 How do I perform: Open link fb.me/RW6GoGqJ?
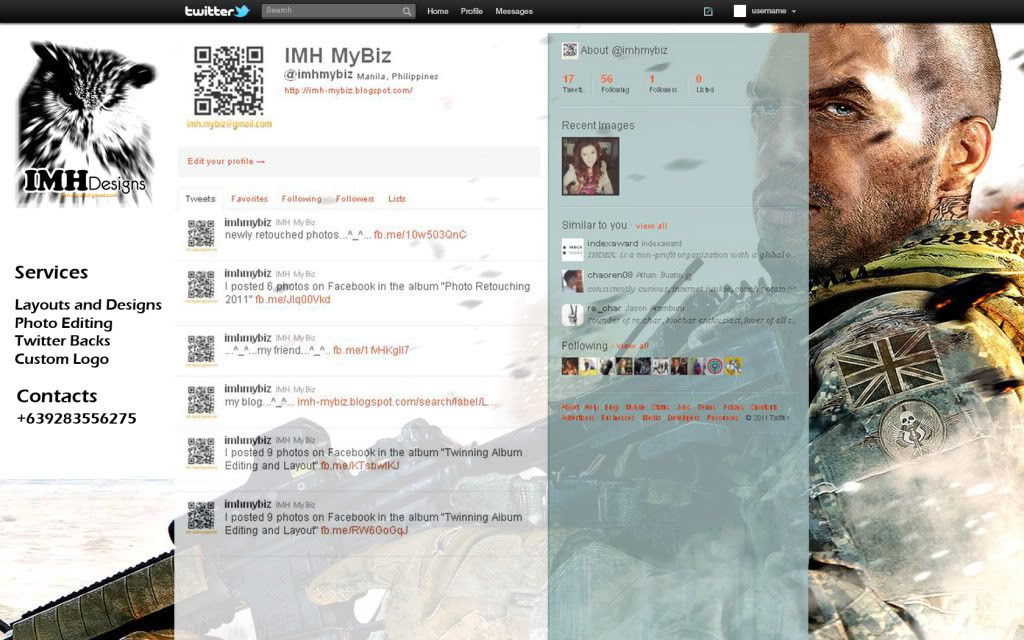tap(364, 530)
